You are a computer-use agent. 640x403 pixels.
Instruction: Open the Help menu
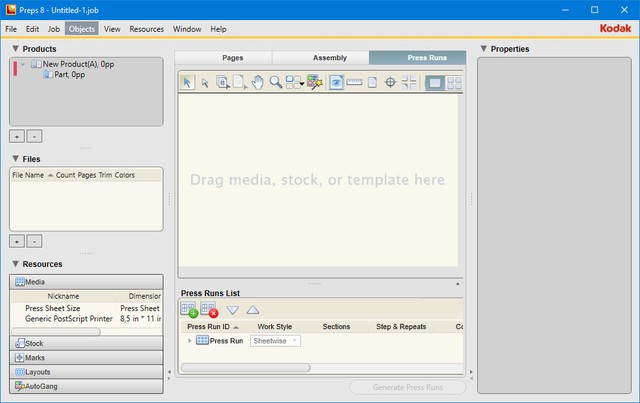tap(218, 29)
